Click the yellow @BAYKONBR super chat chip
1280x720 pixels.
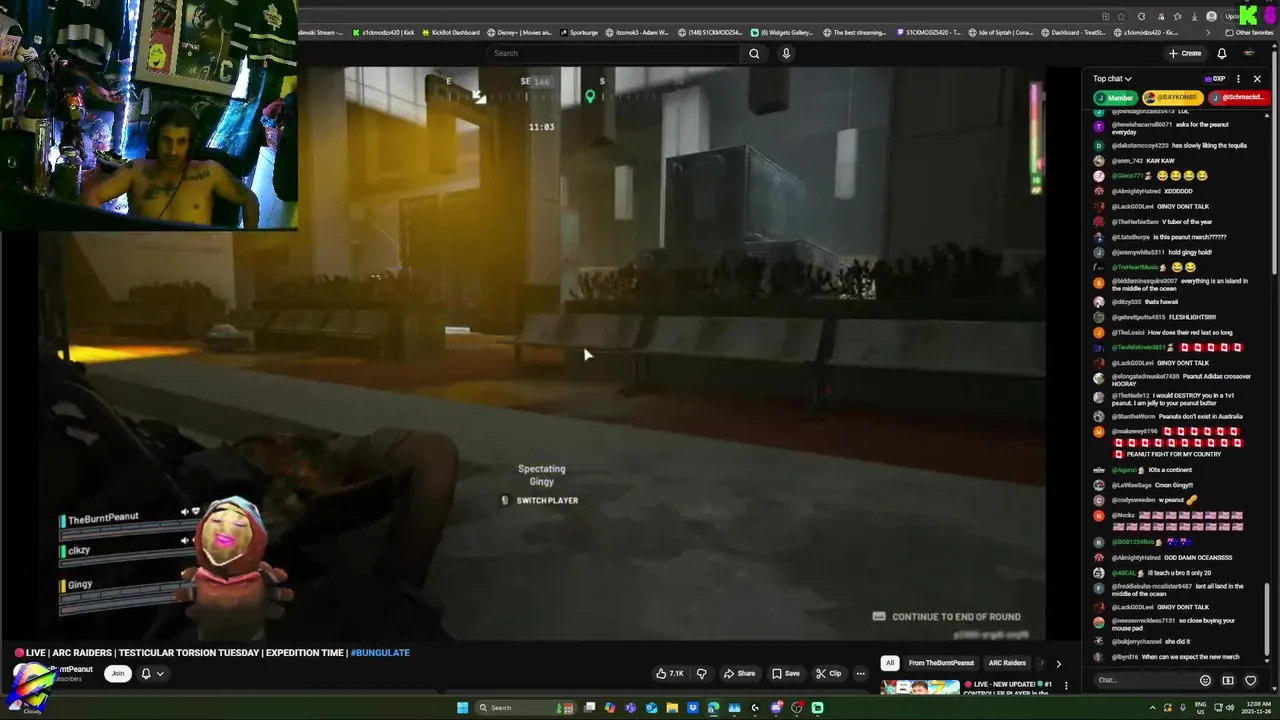pos(1172,98)
